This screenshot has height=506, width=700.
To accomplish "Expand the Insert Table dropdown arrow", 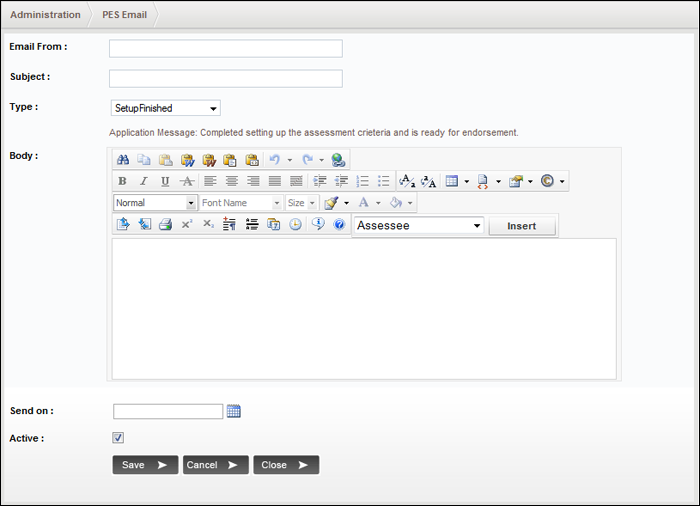I will 467,181.
